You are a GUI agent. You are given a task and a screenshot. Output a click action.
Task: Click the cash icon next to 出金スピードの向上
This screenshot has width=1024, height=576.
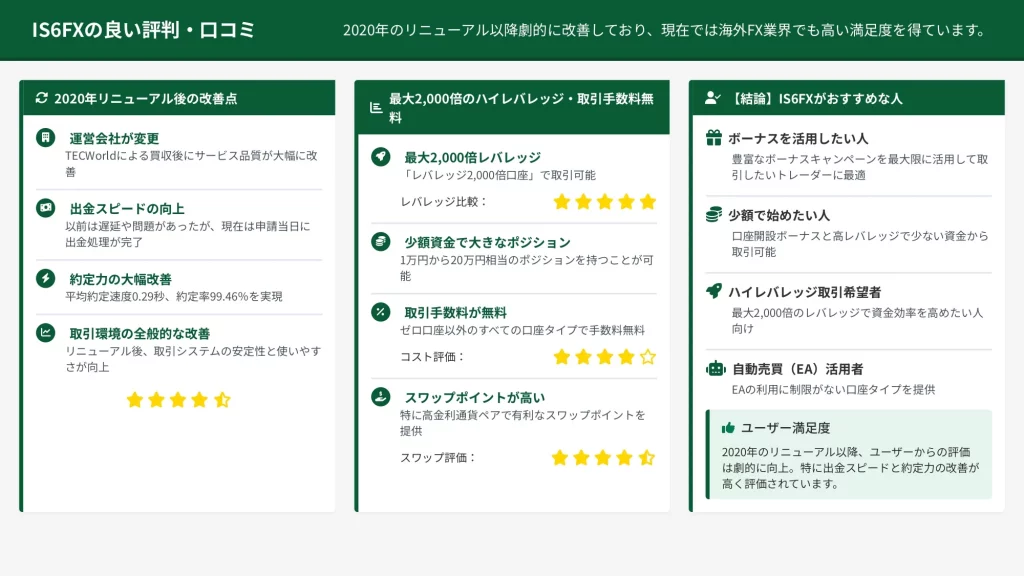click(x=45, y=208)
